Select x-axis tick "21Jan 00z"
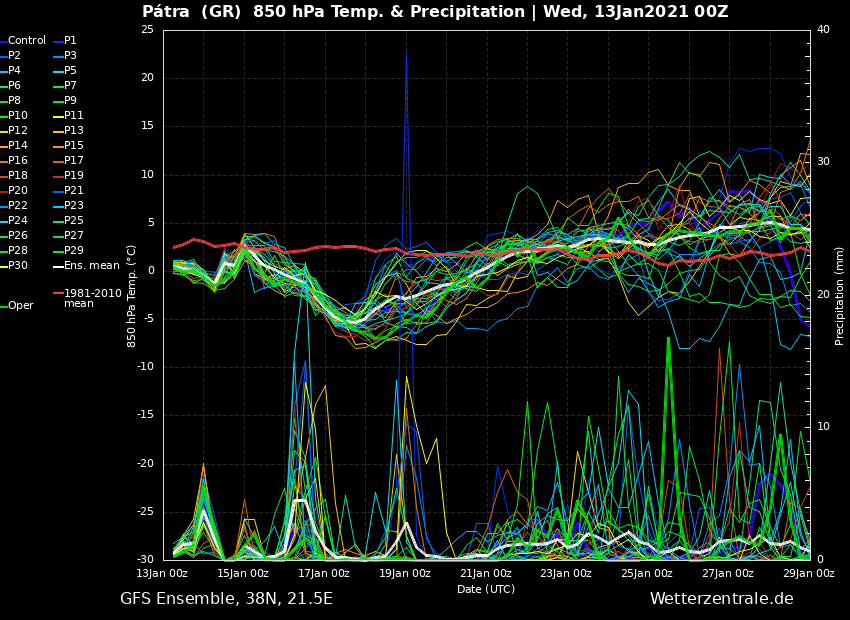Screen dimensions: 850x620 click(x=486, y=573)
